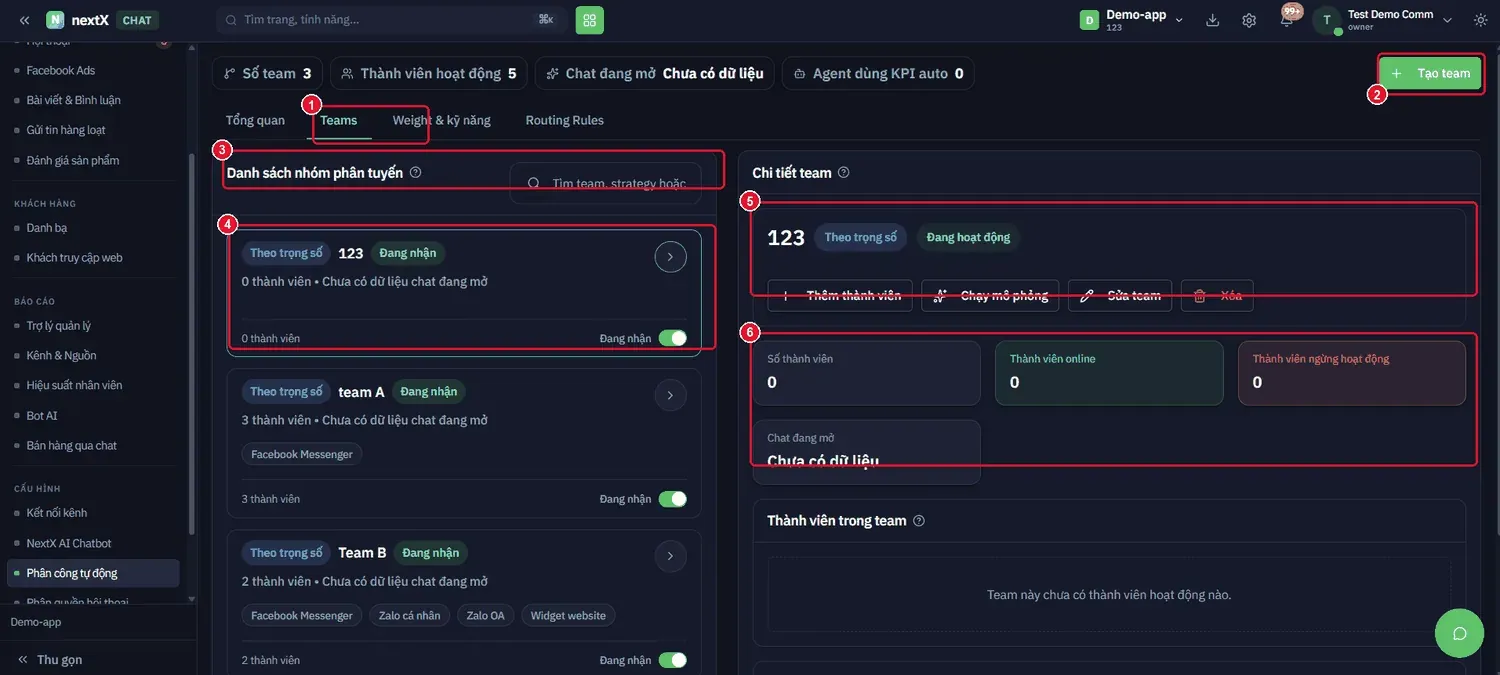The width and height of the screenshot is (1500, 675).
Task: Click the Facebook Ads sidebar bullet icon
Action: [x=17, y=70]
